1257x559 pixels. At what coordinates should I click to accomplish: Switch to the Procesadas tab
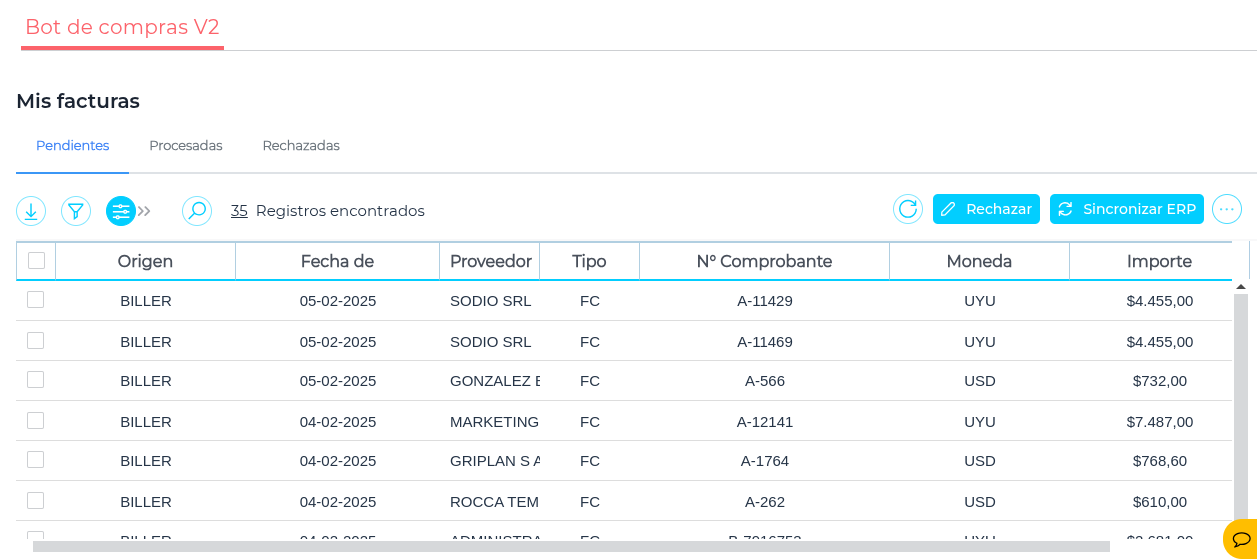[x=186, y=146]
